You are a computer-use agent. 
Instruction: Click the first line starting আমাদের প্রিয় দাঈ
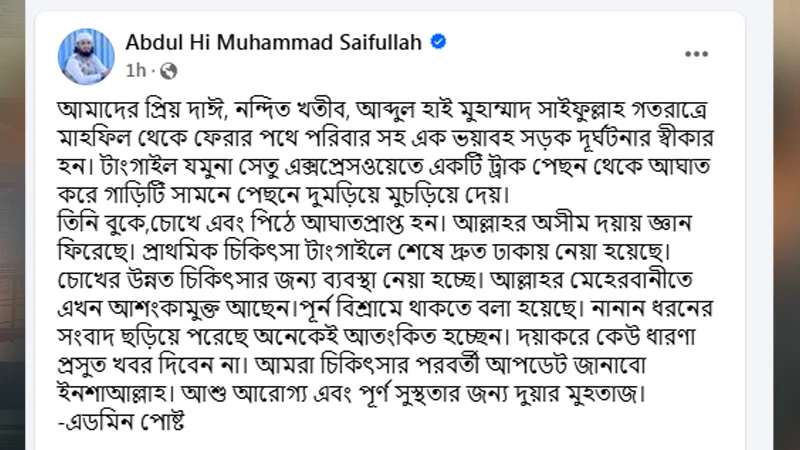click(383, 110)
